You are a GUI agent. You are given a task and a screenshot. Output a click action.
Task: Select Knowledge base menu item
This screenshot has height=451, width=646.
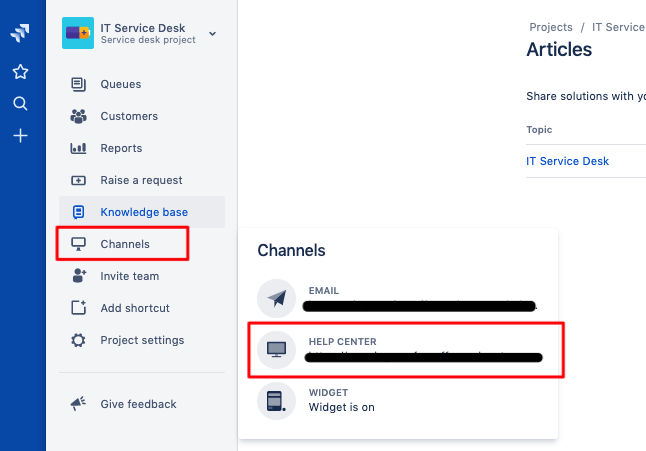[x=142, y=212]
